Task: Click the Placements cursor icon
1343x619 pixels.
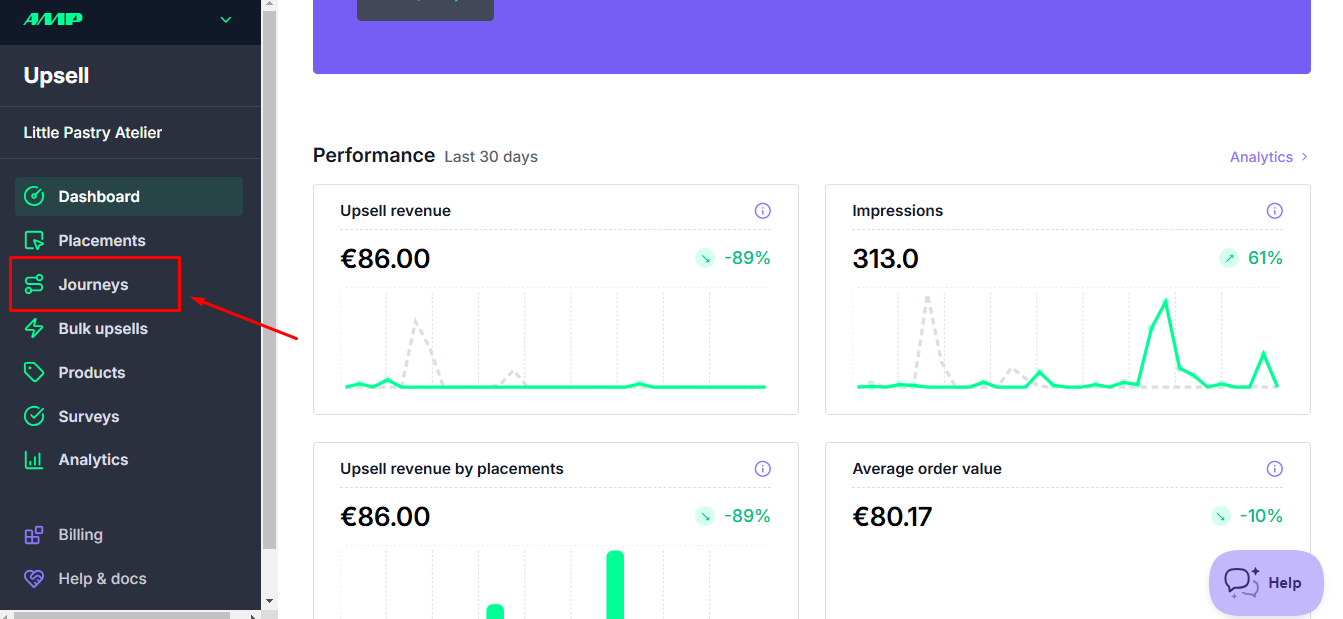Action: (x=34, y=240)
